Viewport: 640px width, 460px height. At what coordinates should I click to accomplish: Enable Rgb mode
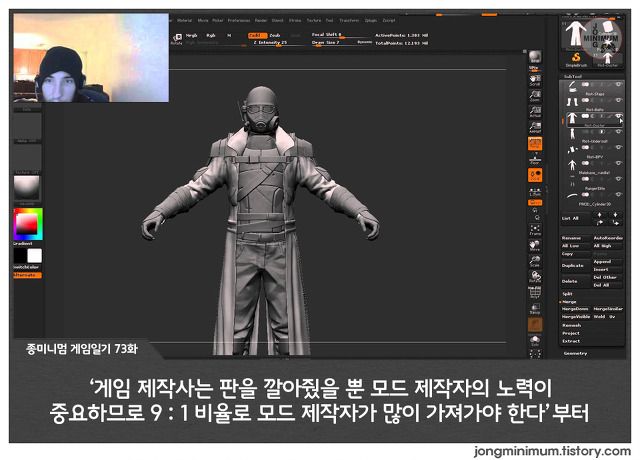(x=211, y=36)
